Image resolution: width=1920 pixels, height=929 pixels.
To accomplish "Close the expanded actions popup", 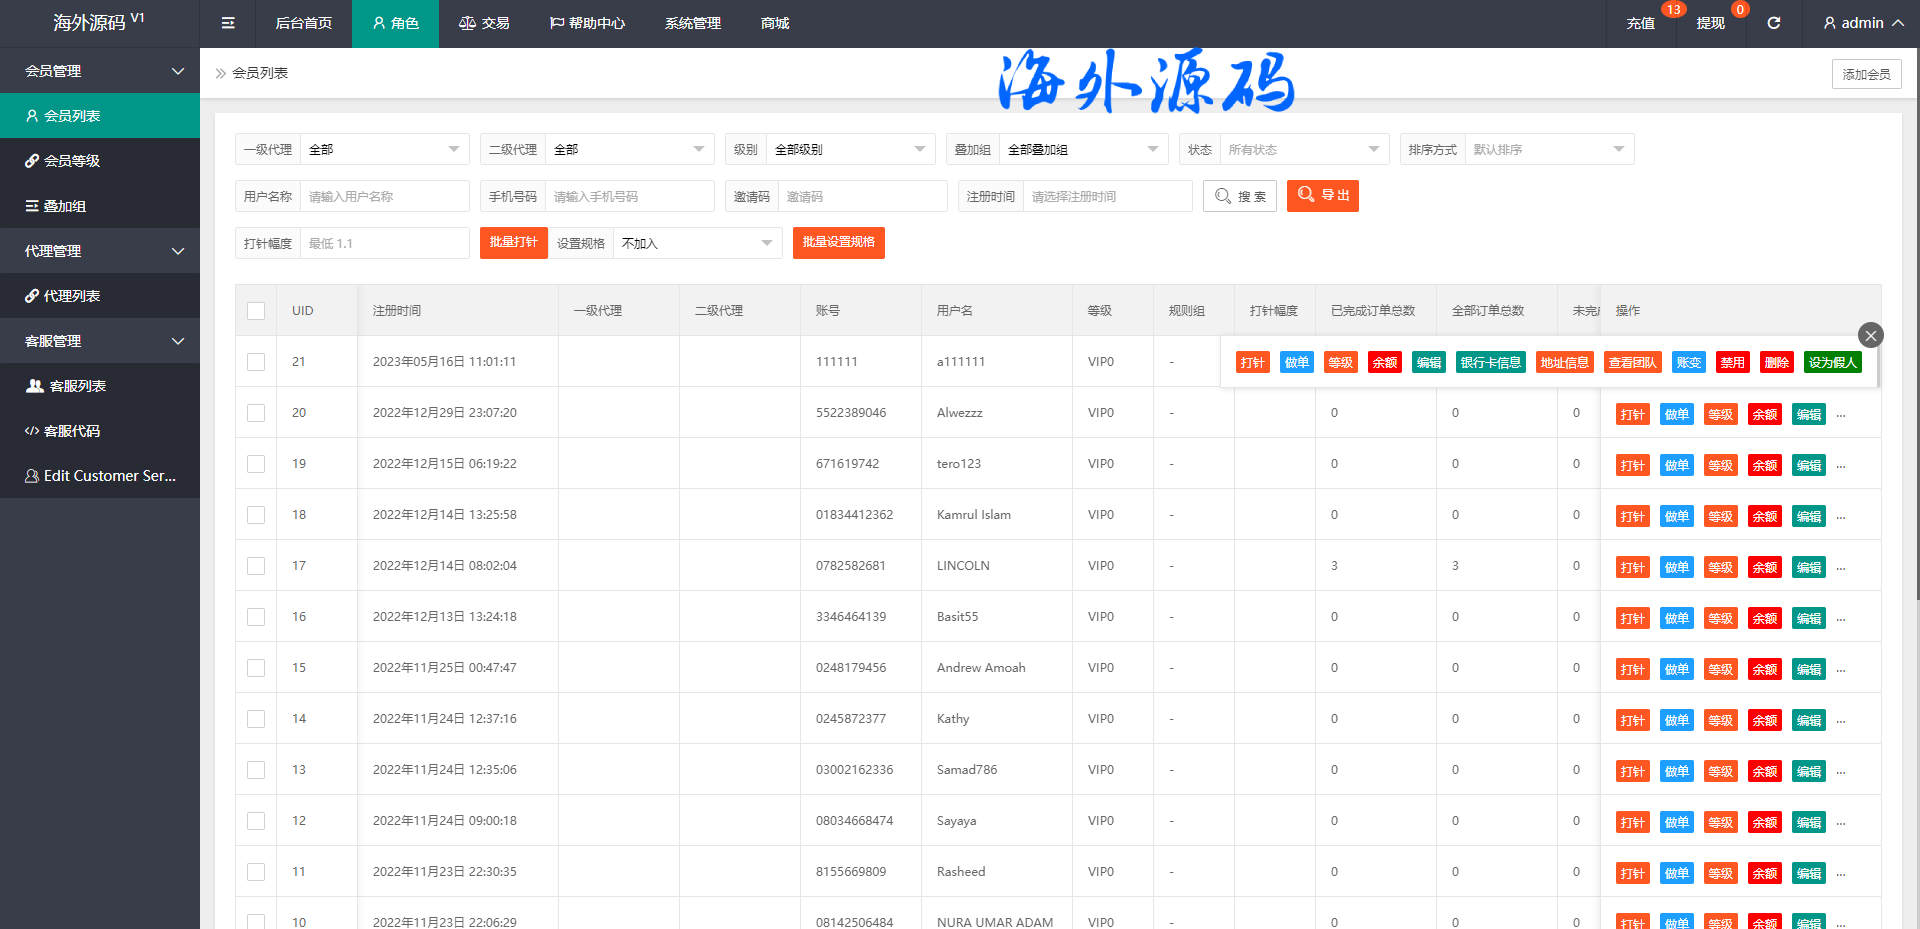I will (1870, 335).
